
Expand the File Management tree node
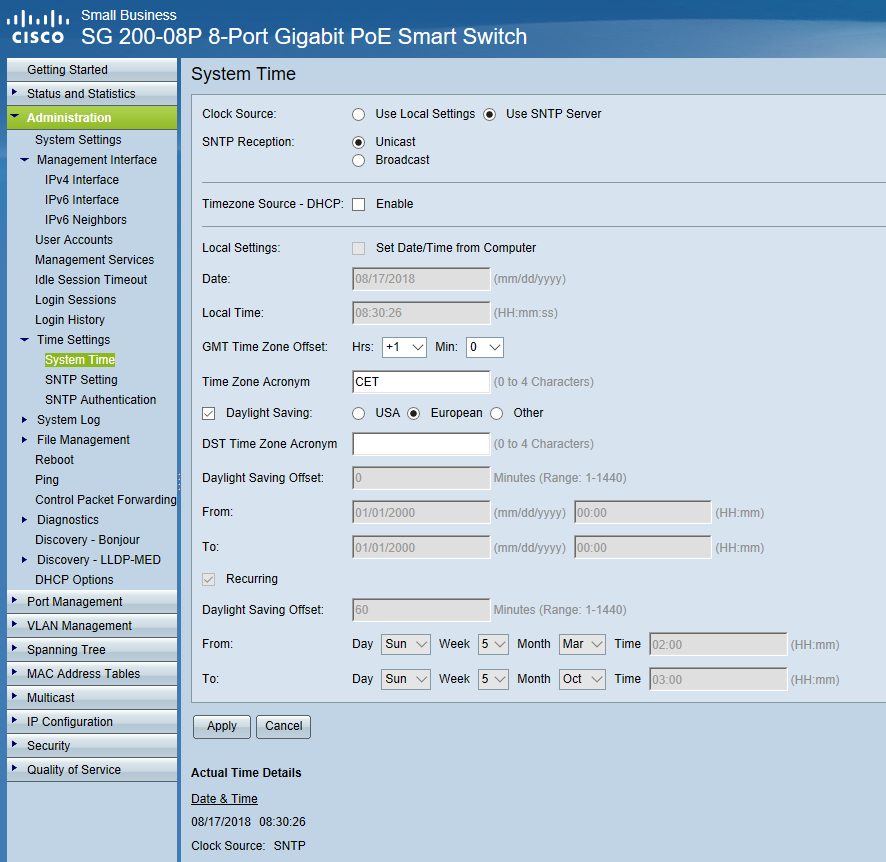24,439
